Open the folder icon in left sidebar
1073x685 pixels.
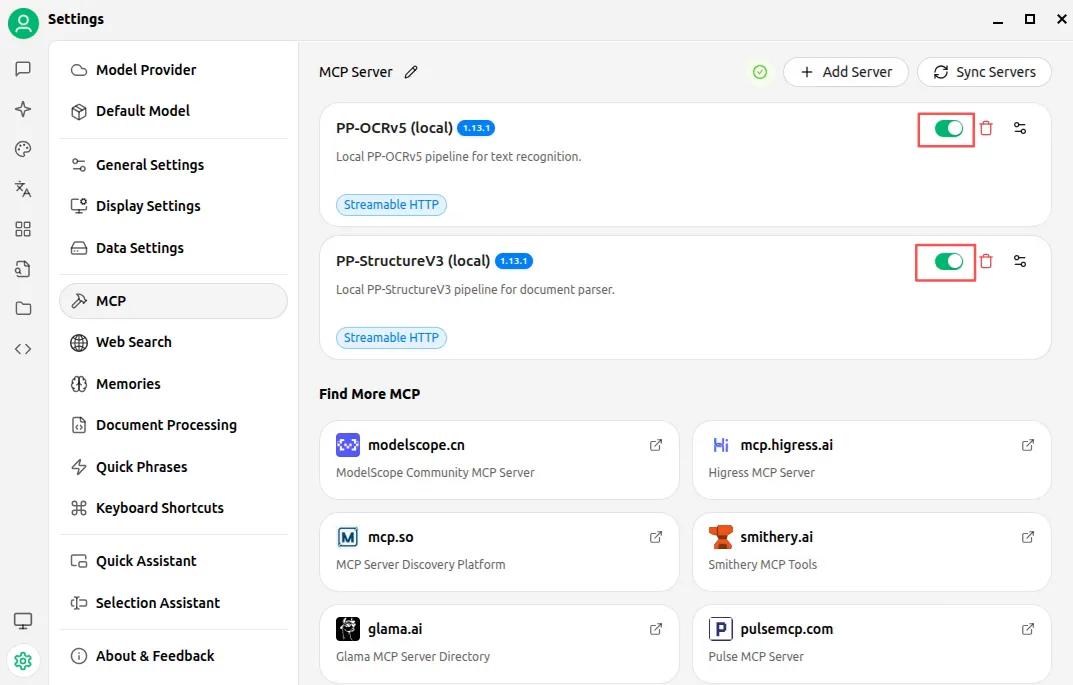[23, 309]
